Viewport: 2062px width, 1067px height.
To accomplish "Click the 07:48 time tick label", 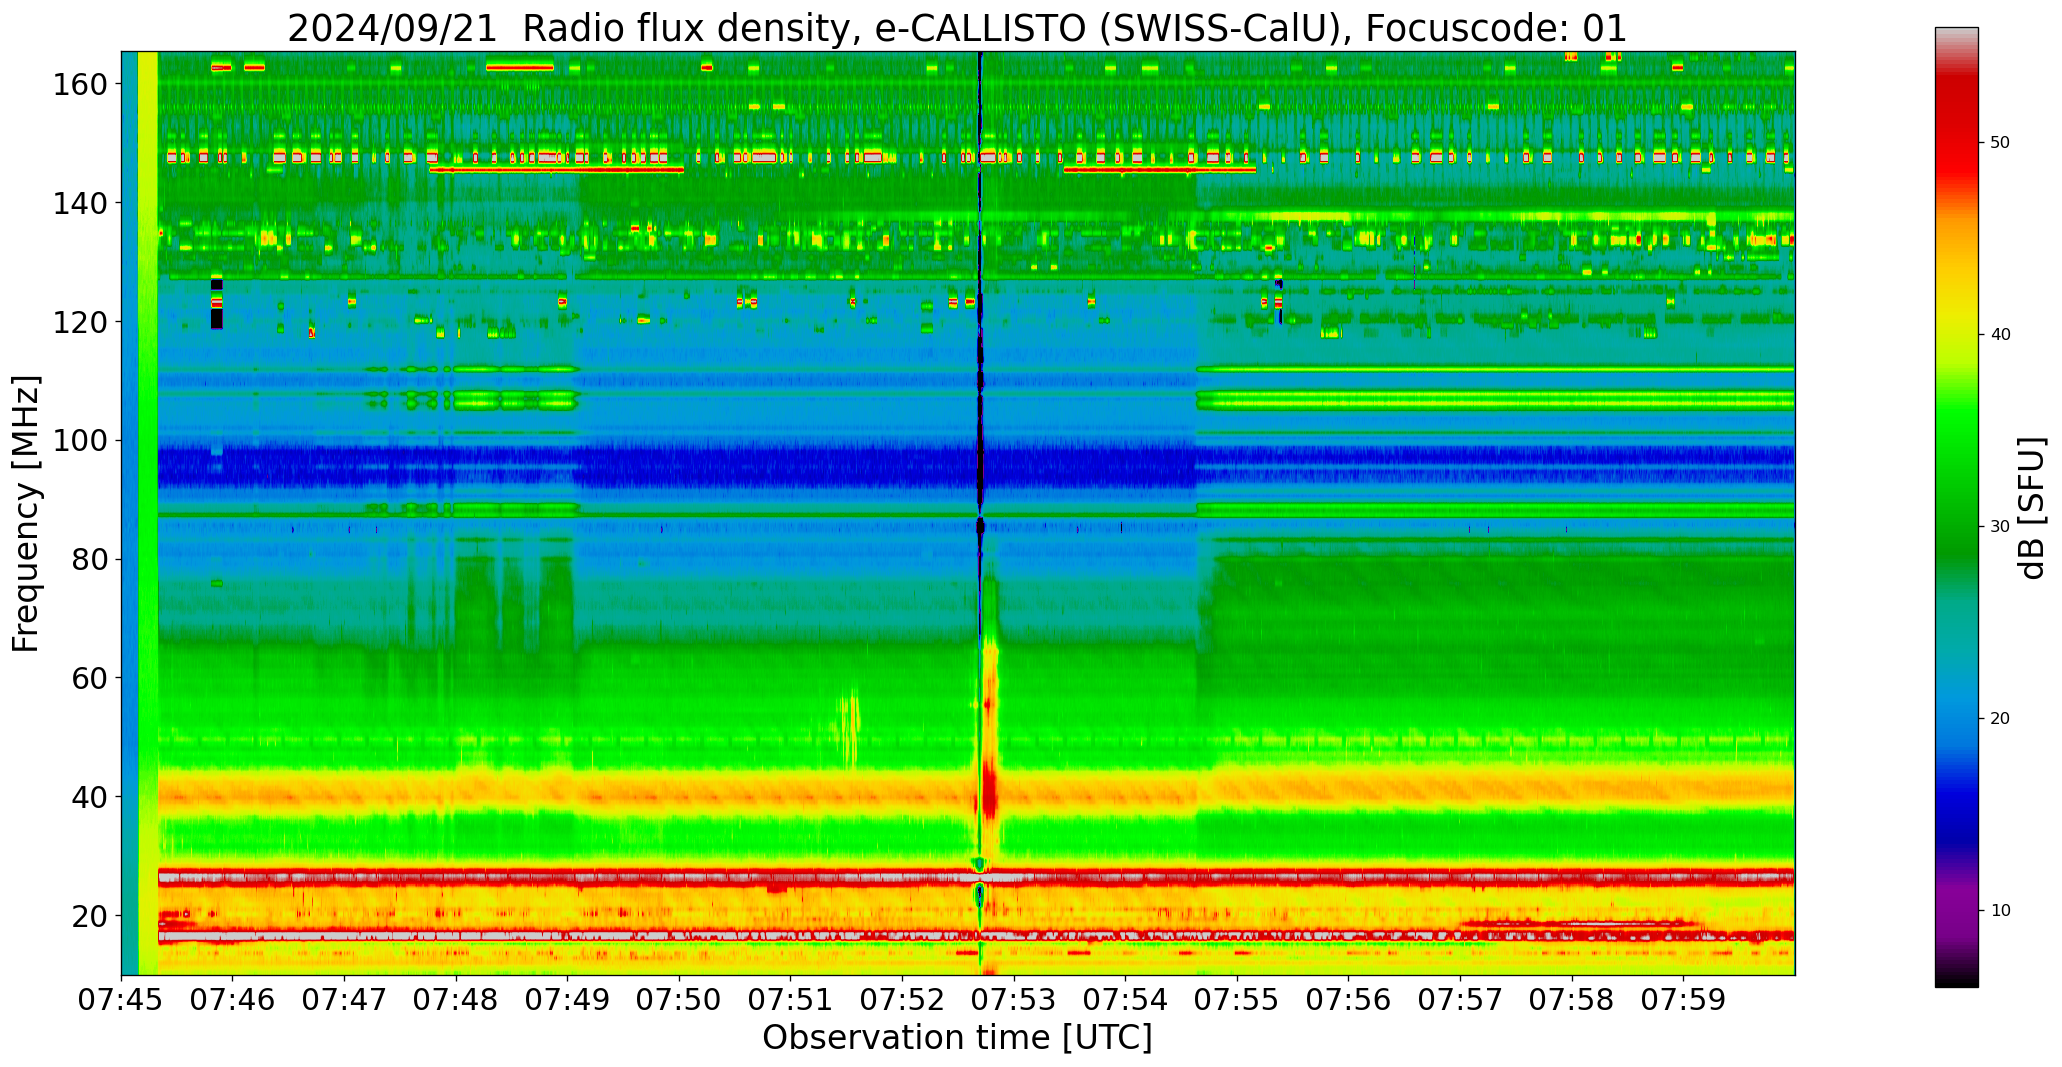I will point(456,1000).
